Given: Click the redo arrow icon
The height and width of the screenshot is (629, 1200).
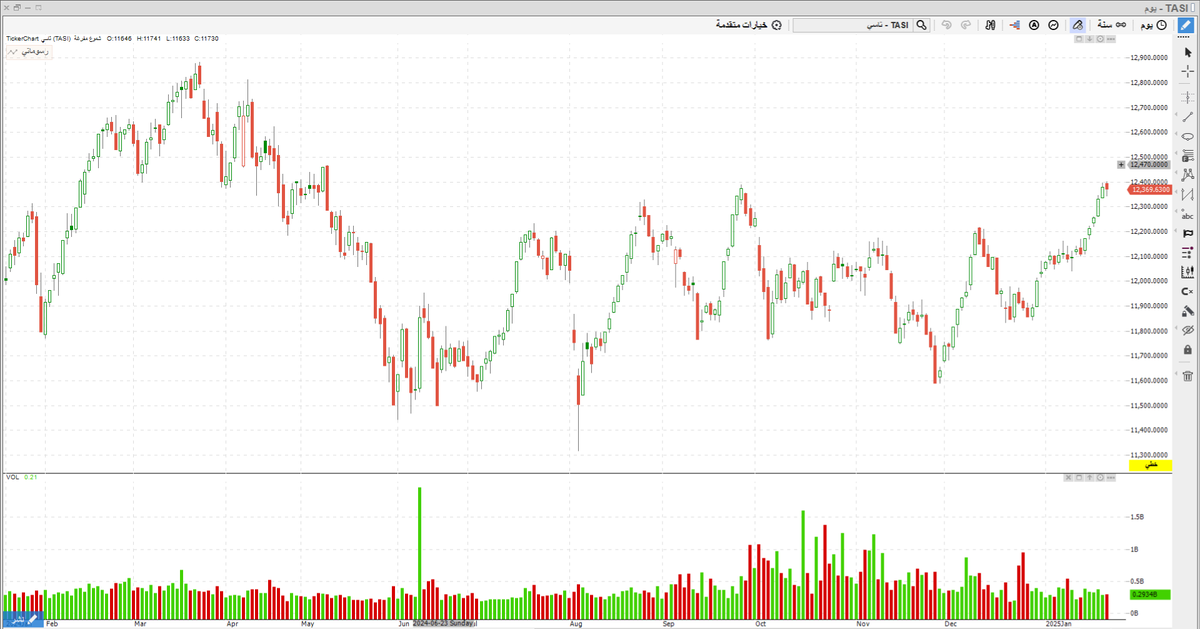Looking at the screenshot, I should 966,25.
